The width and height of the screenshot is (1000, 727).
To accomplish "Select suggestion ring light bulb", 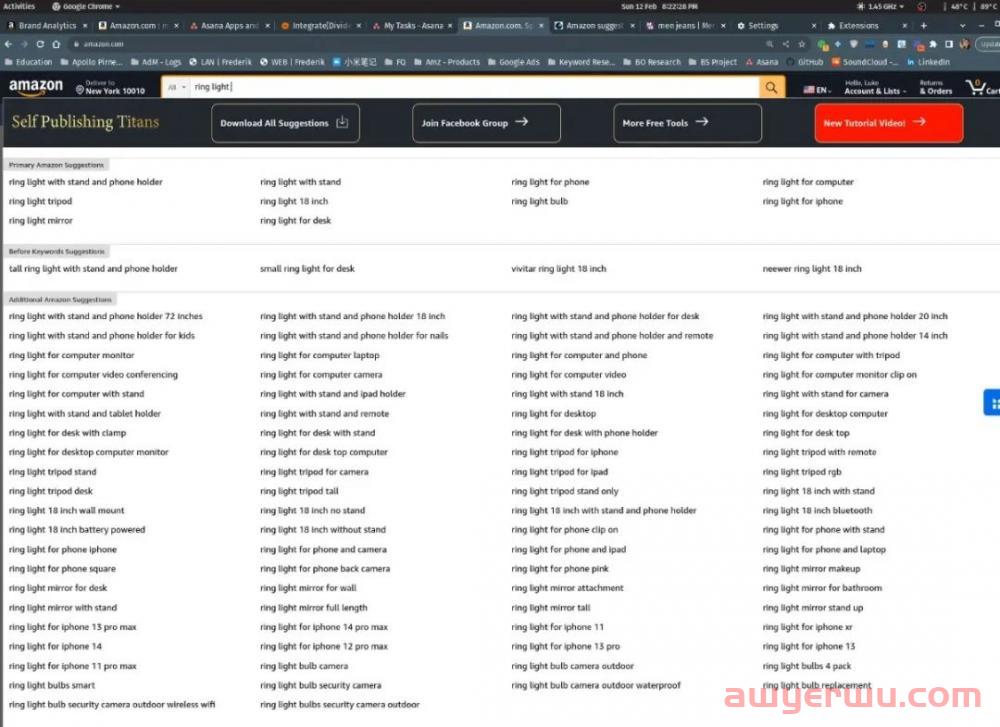I will pos(539,202).
